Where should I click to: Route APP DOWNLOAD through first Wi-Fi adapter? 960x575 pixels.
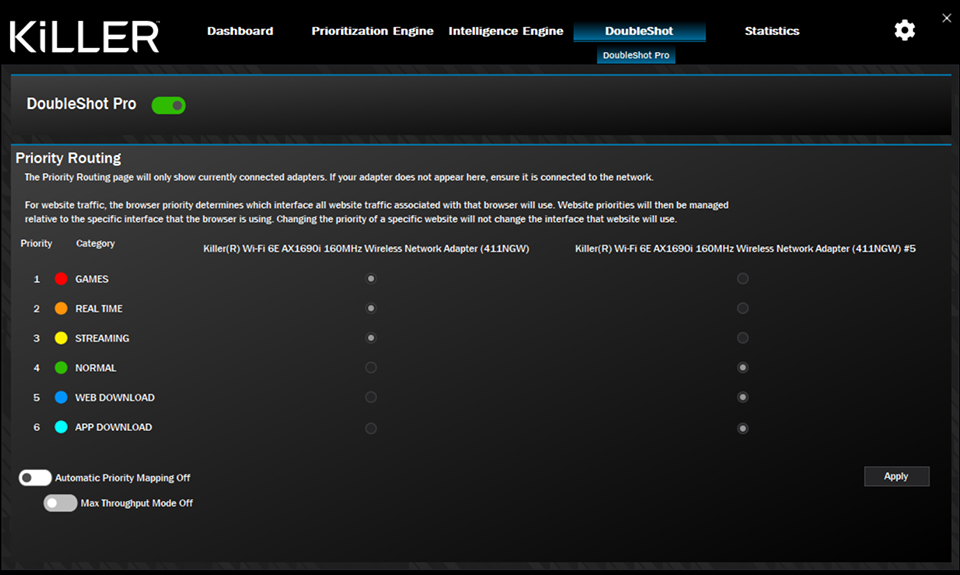370,428
